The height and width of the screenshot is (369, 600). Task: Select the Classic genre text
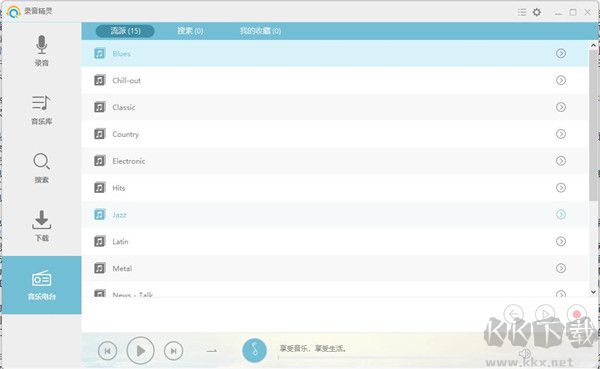pos(124,107)
